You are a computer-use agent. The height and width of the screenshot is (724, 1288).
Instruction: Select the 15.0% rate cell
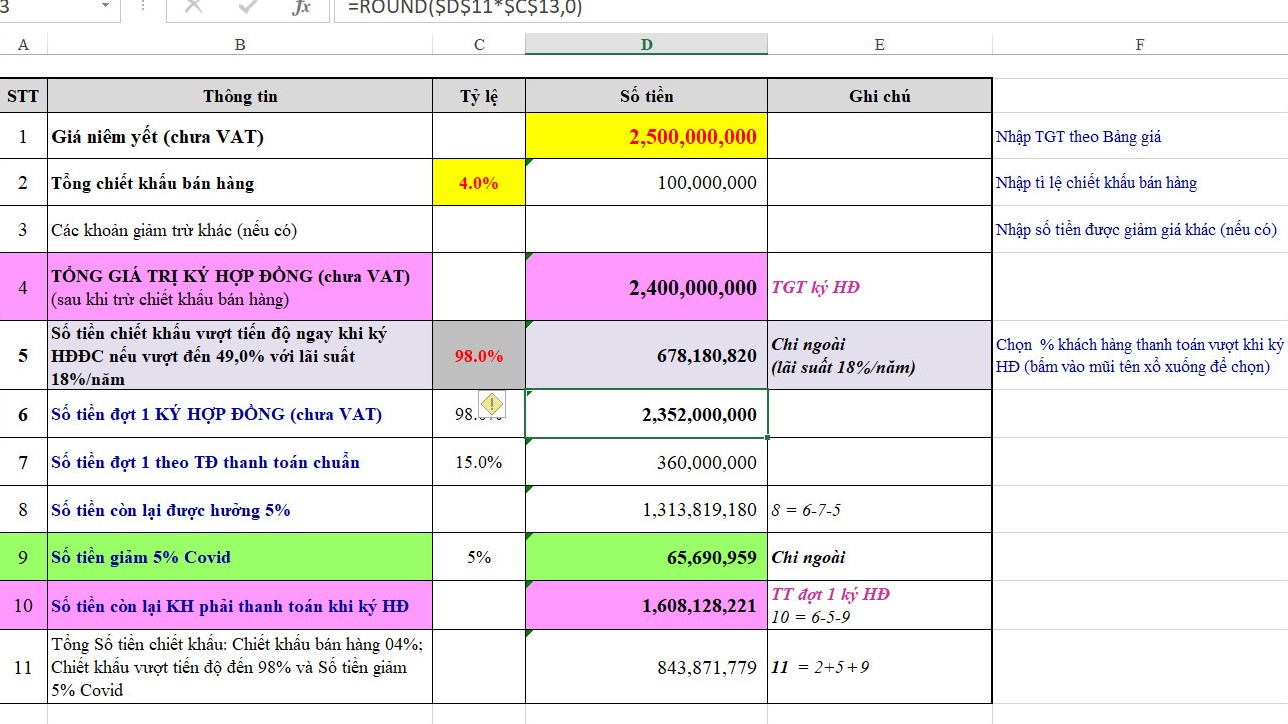479,462
